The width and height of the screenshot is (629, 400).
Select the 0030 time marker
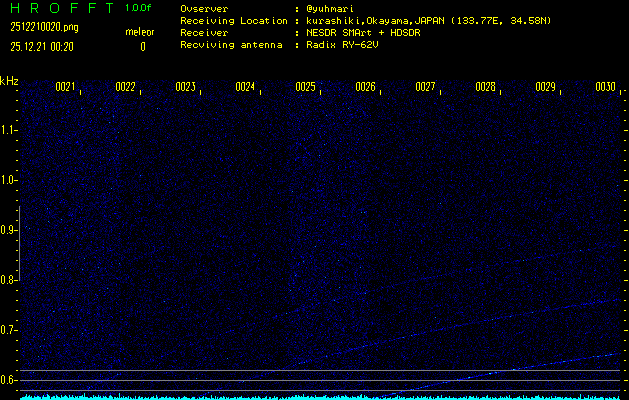pos(605,87)
